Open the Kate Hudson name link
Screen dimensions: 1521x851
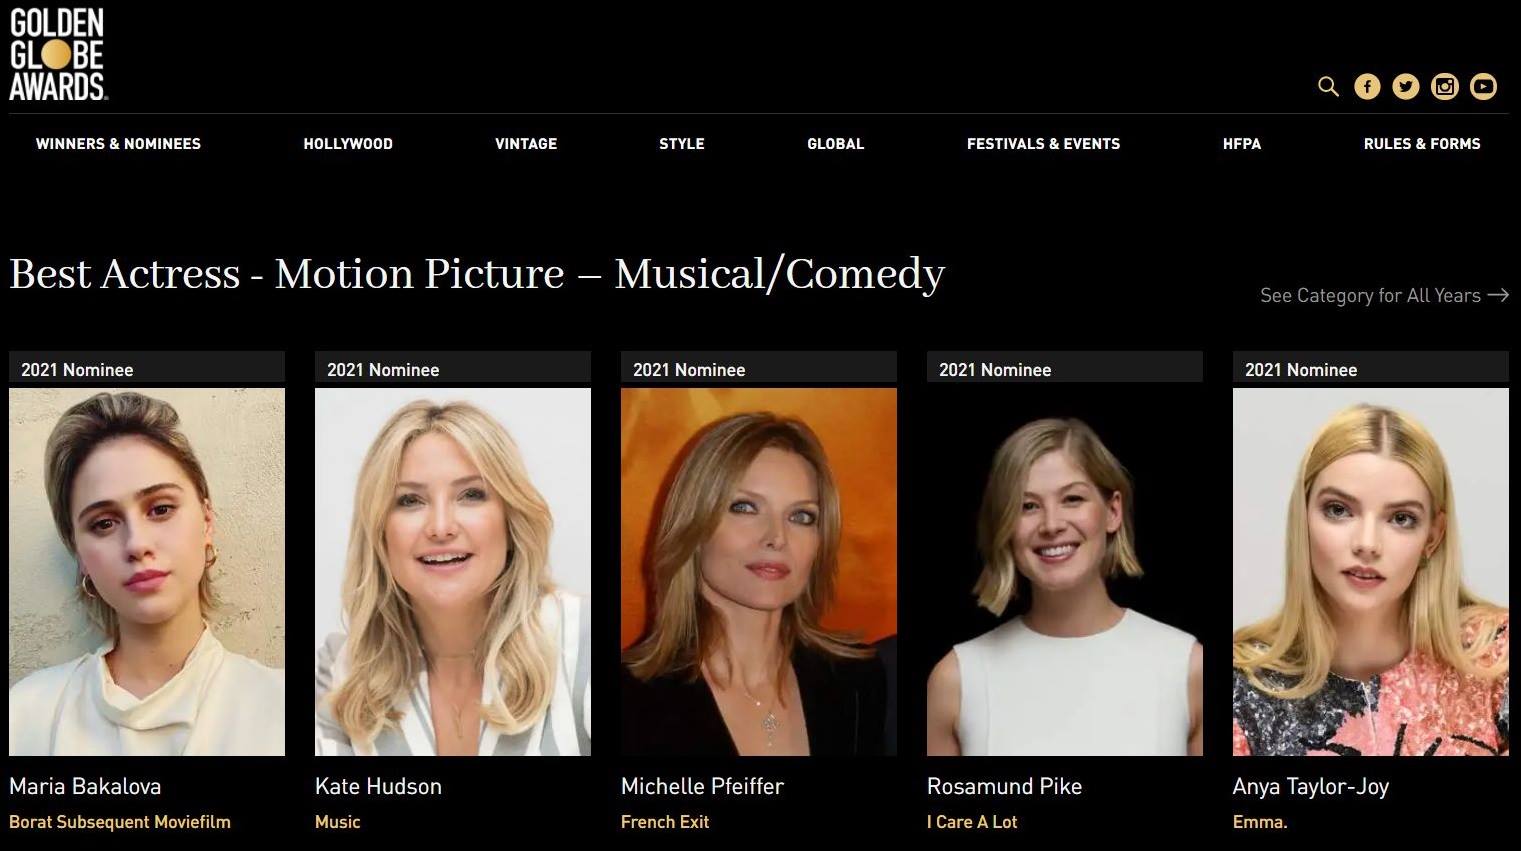click(378, 787)
